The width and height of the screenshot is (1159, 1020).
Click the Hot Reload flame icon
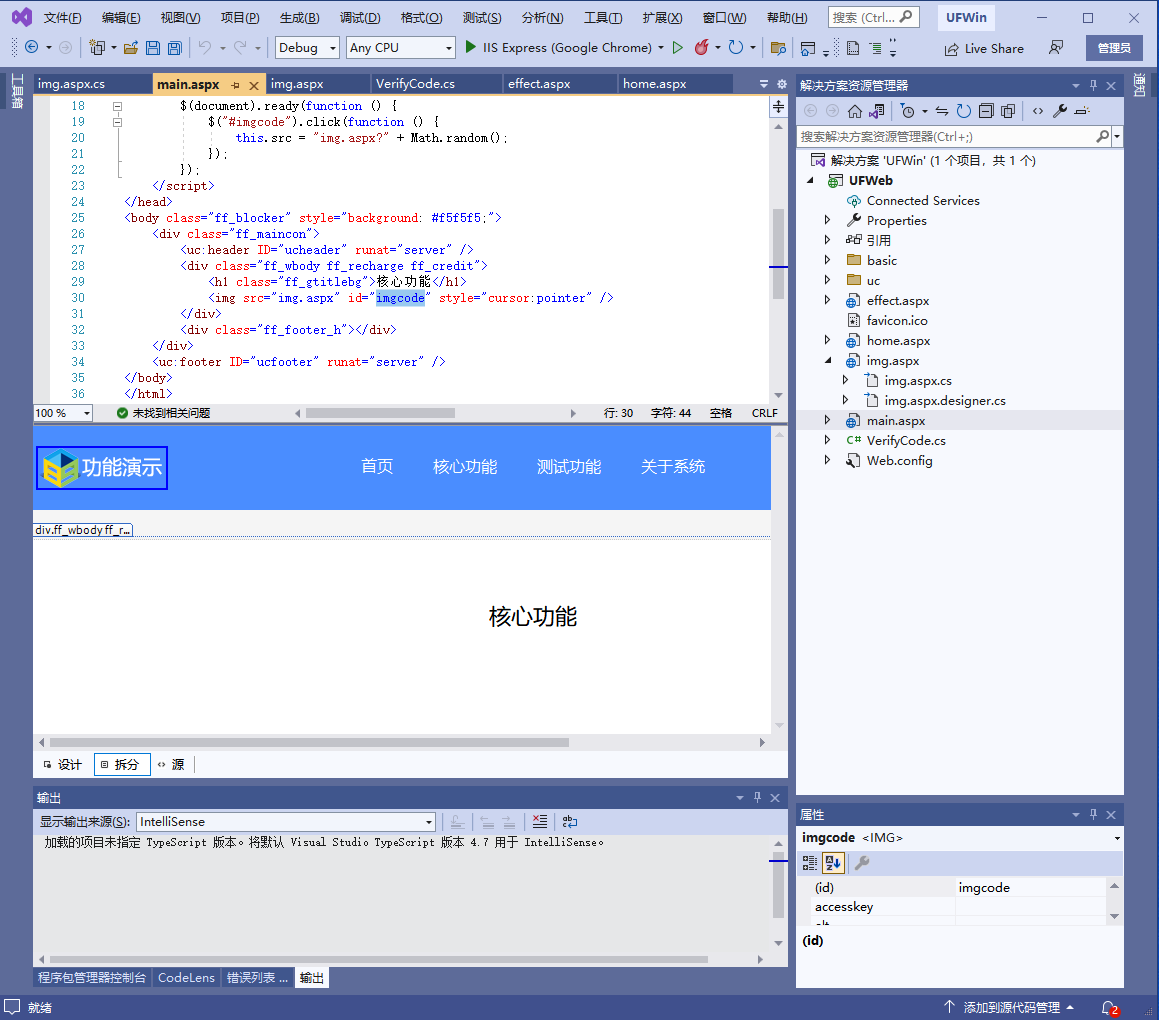[x=701, y=47]
